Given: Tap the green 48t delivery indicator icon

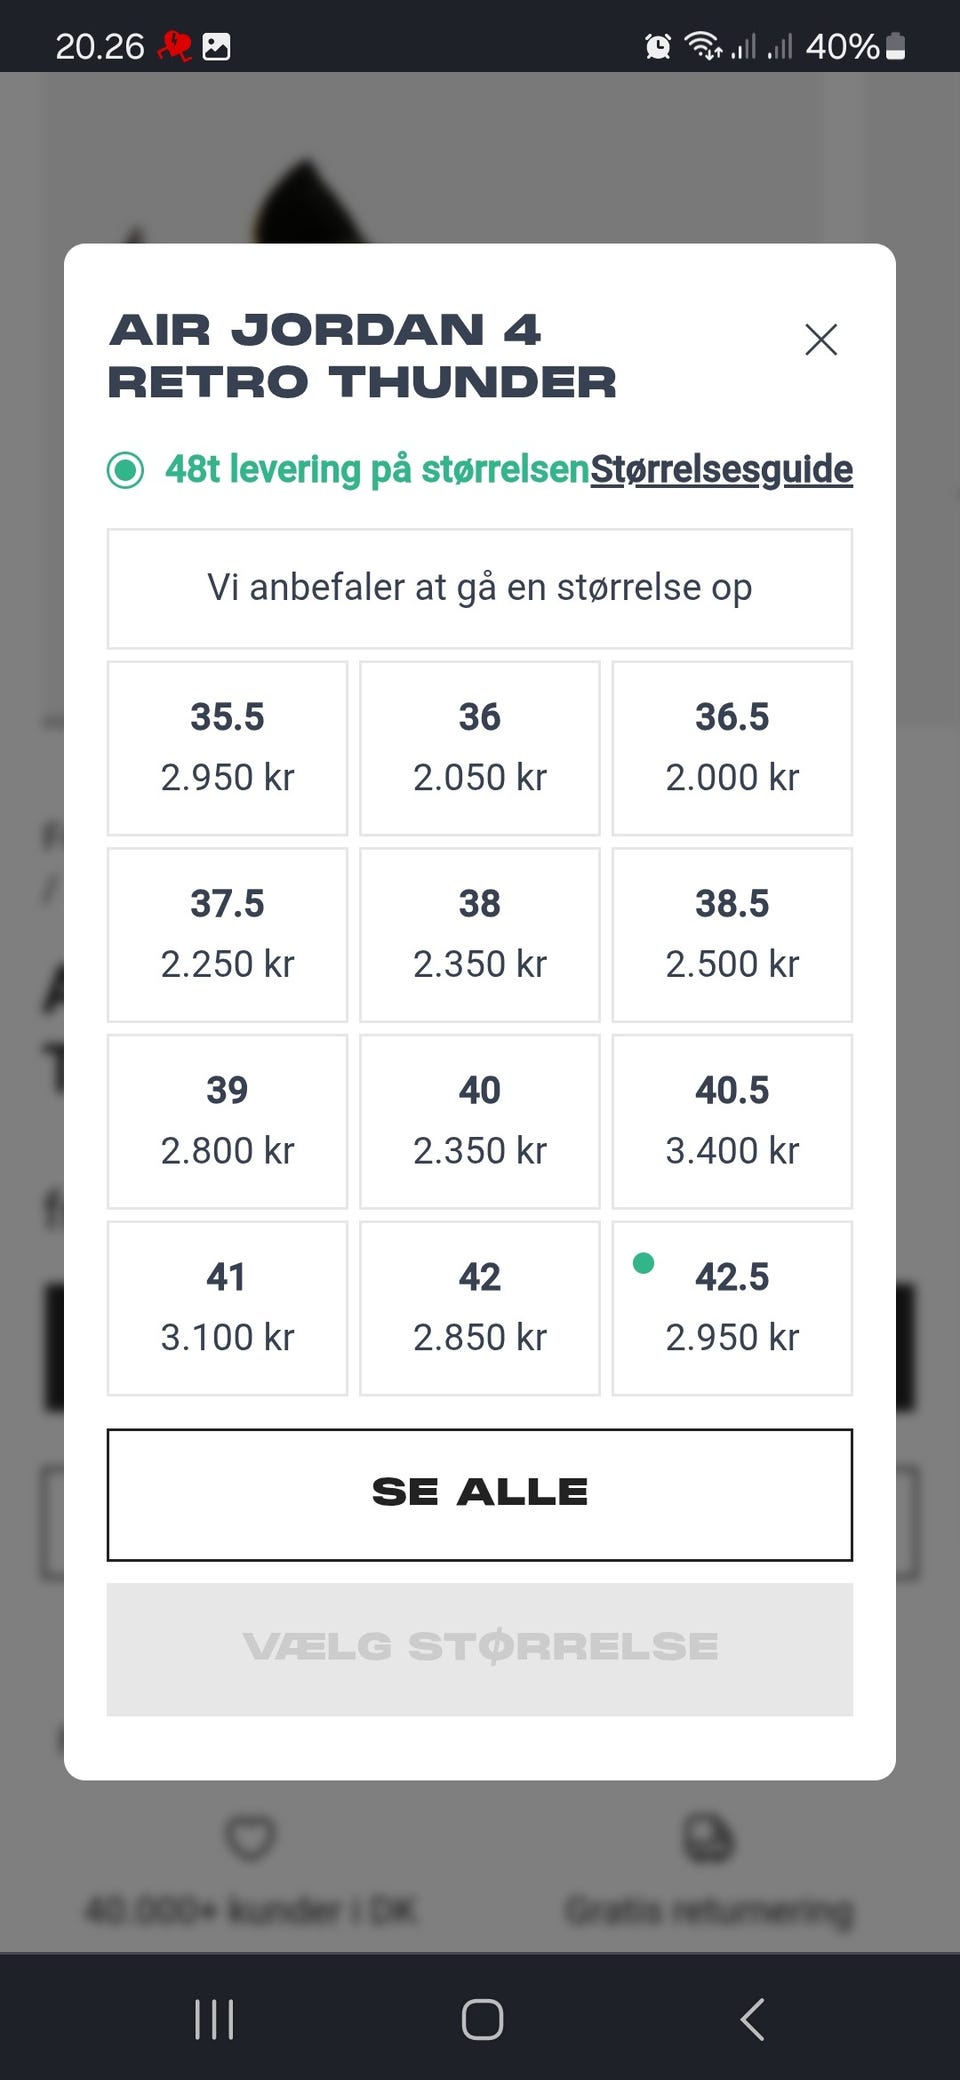Looking at the screenshot, I should 126,469.
